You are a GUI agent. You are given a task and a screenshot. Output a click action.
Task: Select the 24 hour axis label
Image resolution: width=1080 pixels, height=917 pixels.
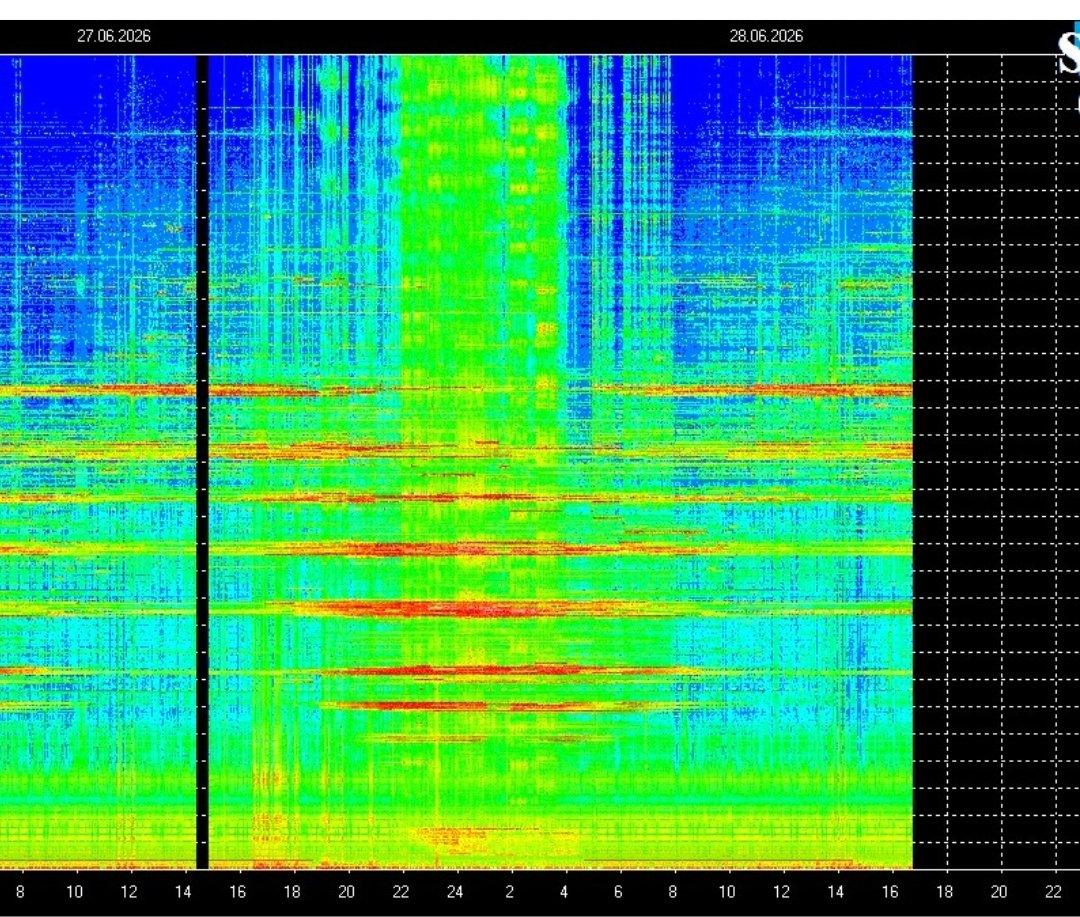tap(455, 892)
